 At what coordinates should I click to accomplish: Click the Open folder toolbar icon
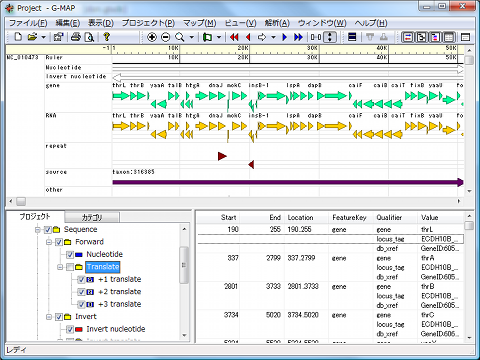pyautogui.click(x=32, y=37)
